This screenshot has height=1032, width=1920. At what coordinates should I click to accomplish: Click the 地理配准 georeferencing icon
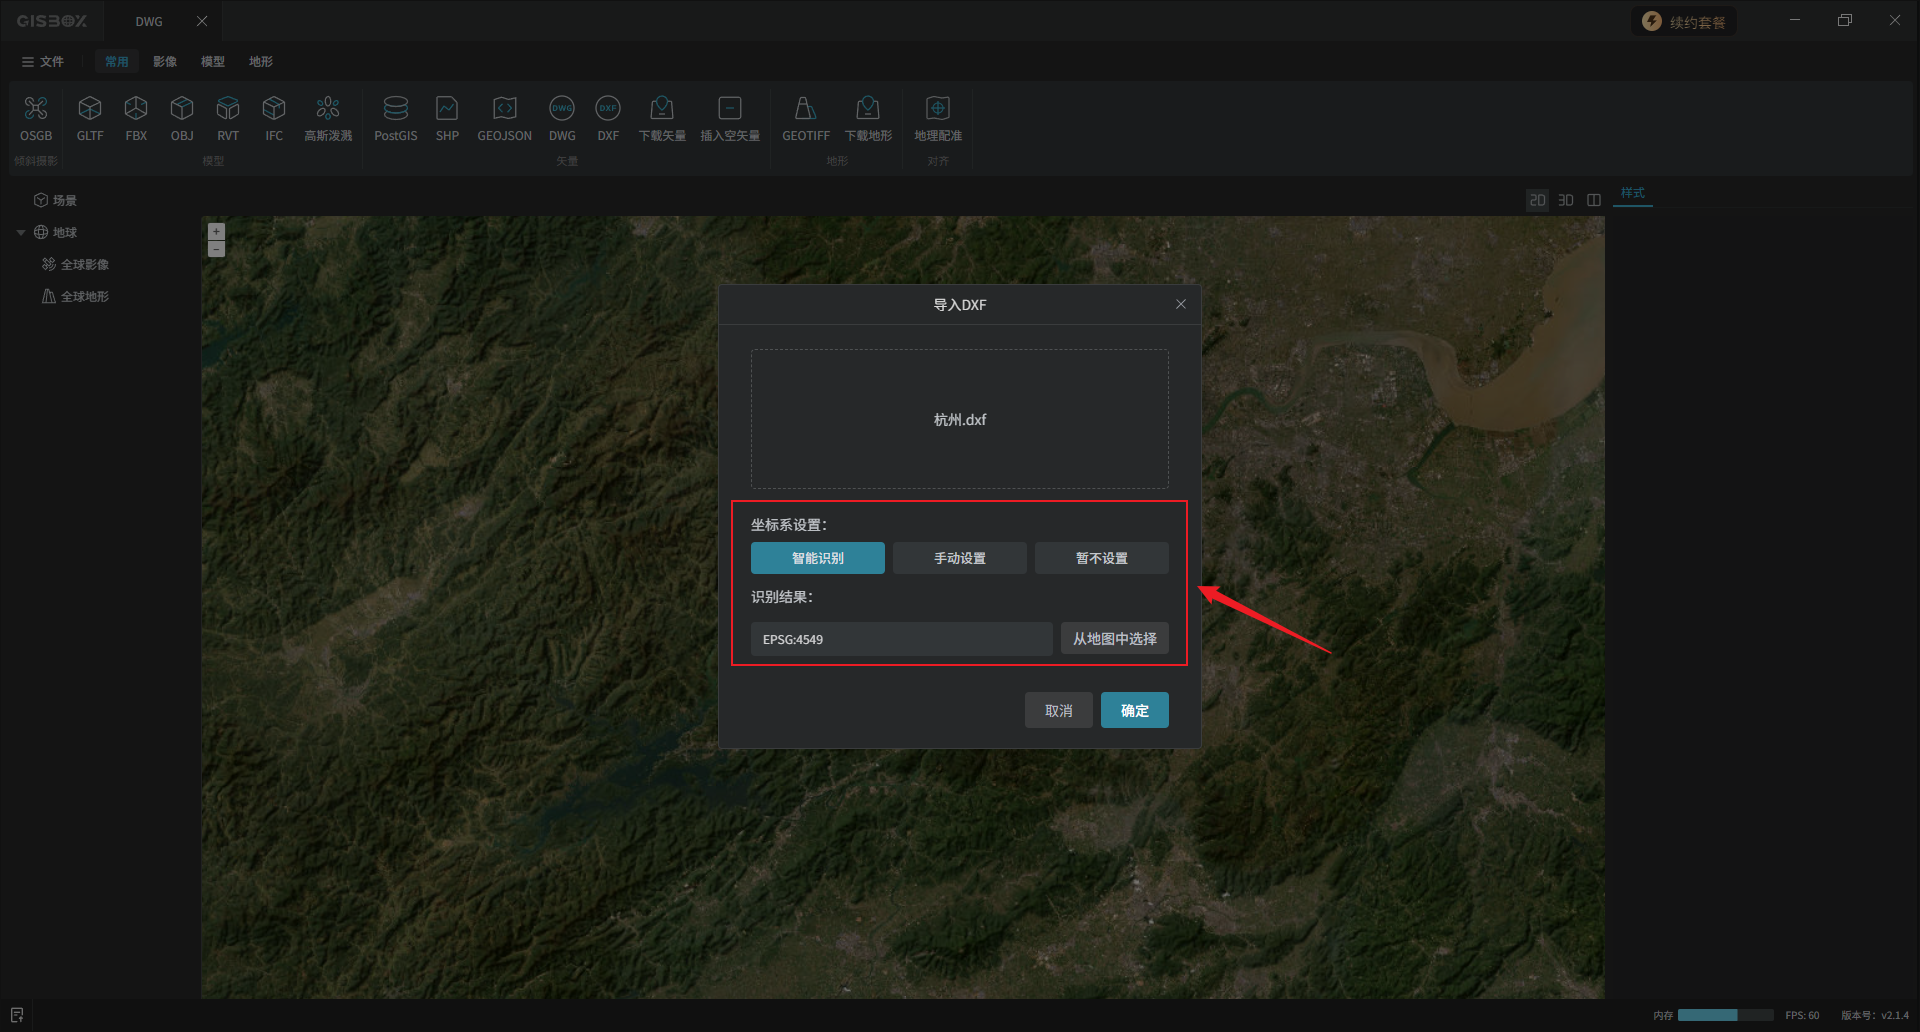pos(937,109)
